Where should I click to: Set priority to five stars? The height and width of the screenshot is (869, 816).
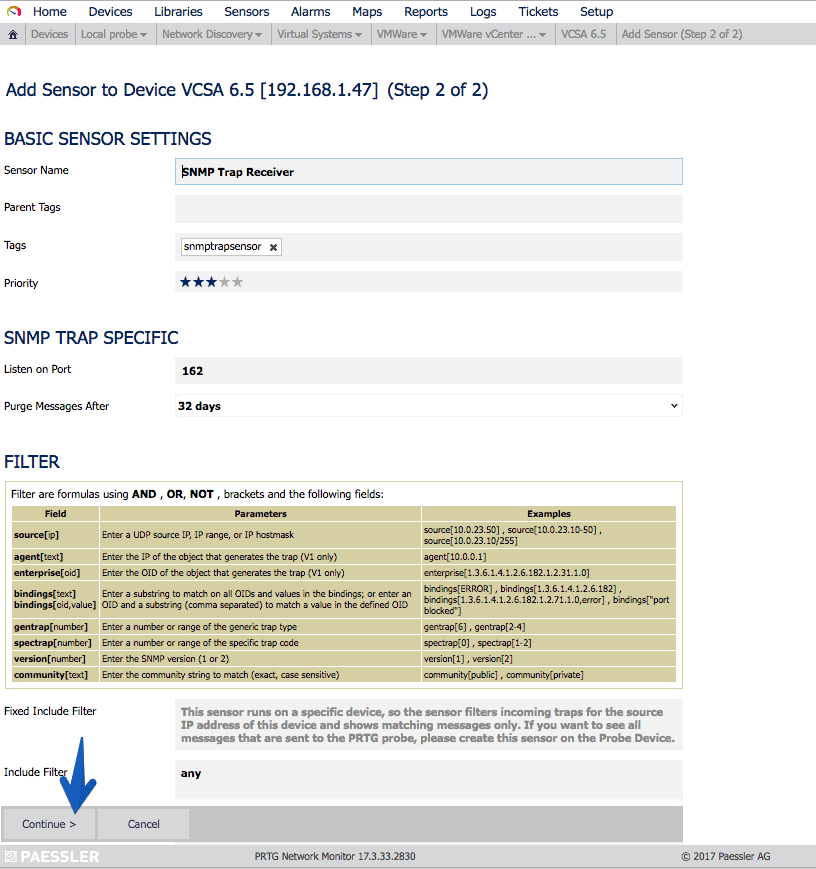(237, 282)
